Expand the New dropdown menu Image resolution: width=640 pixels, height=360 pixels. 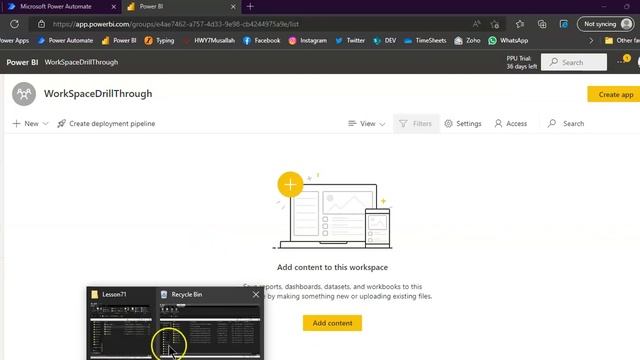(31, 124)
